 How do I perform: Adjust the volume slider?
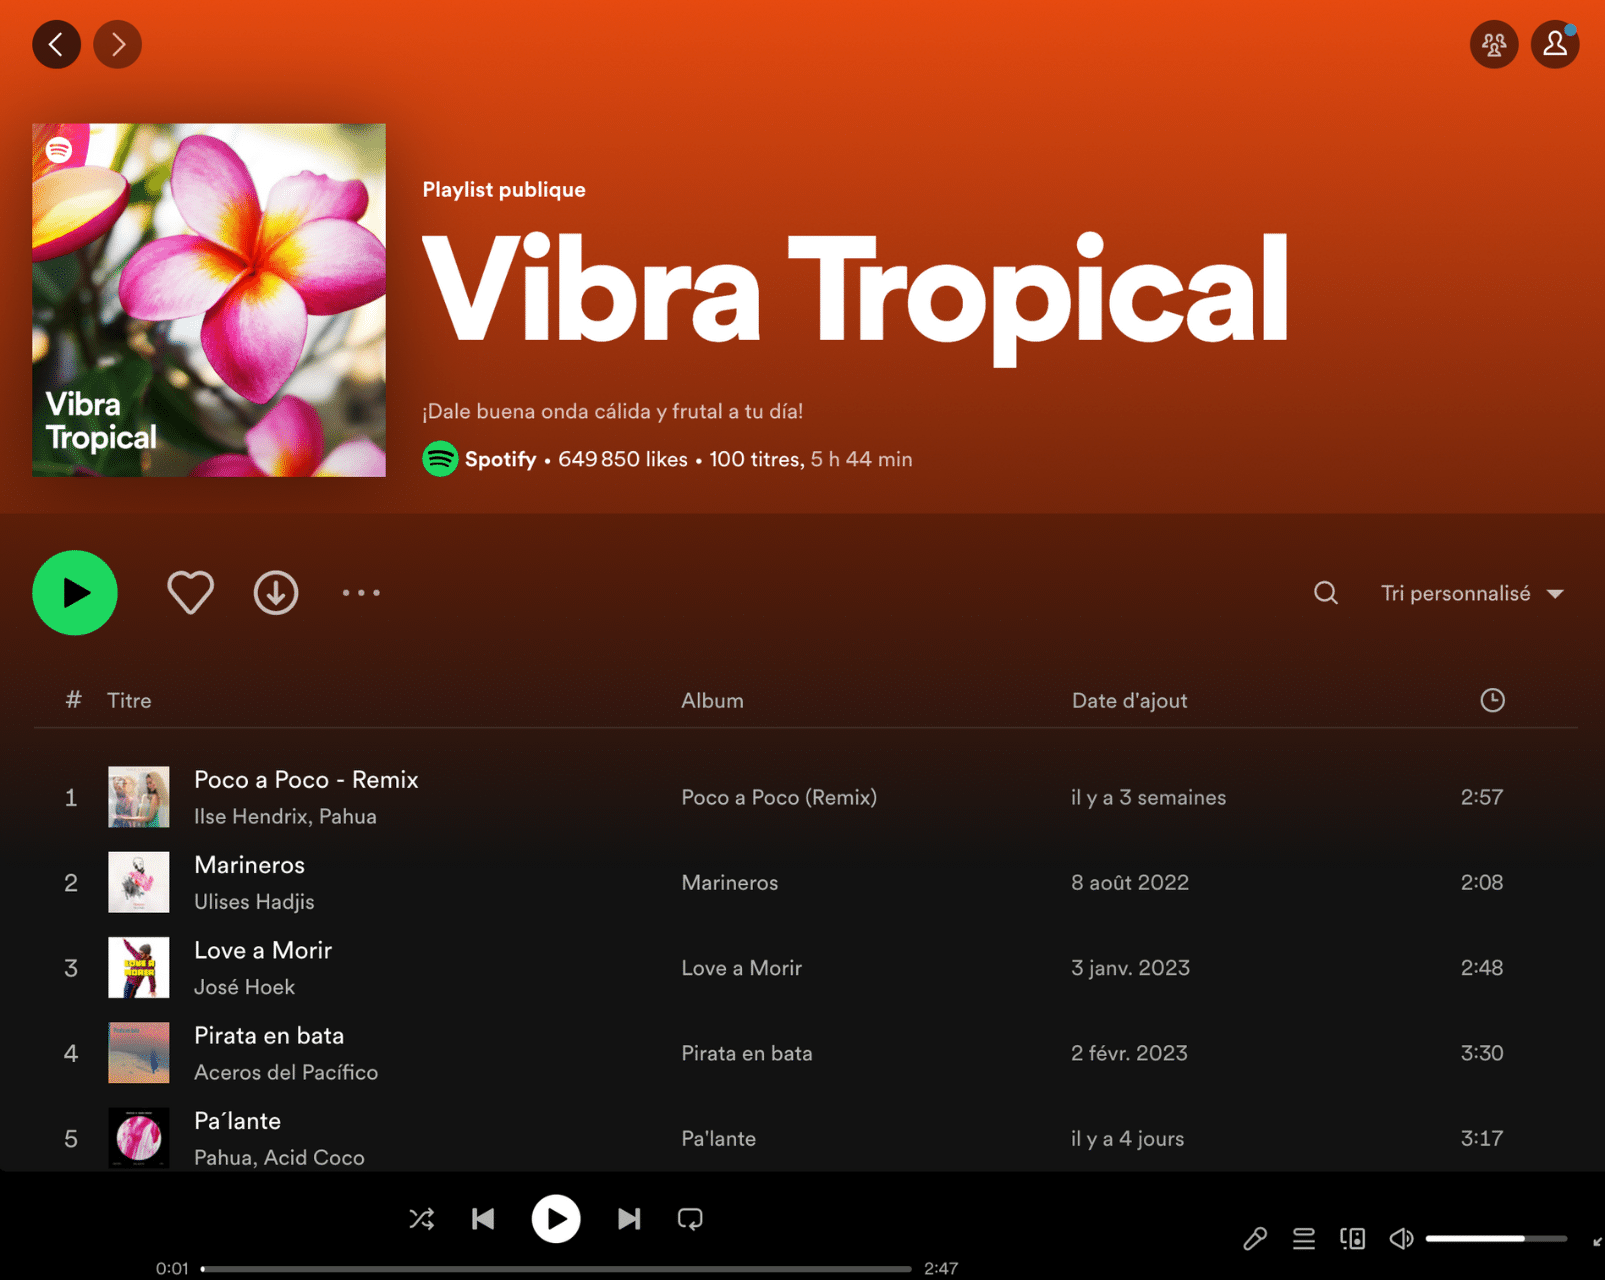[1496, 1239]
